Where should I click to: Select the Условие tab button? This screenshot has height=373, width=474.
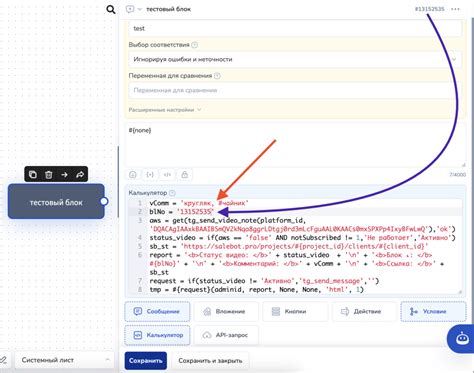(x=433, y=311)
